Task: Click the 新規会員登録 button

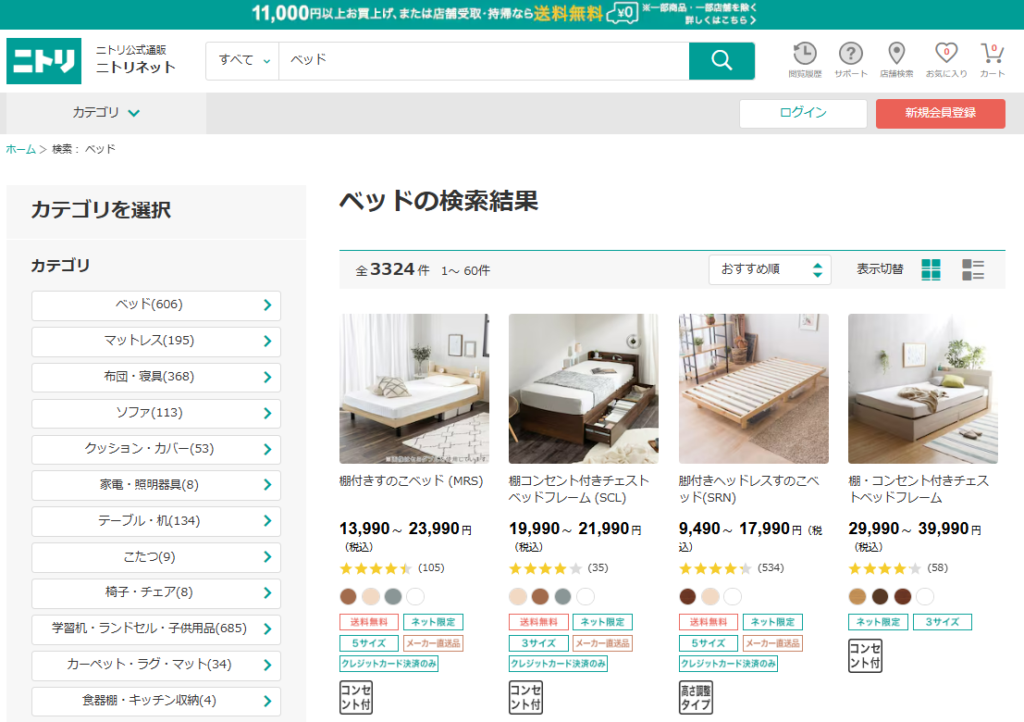Action: pos(940,113)
